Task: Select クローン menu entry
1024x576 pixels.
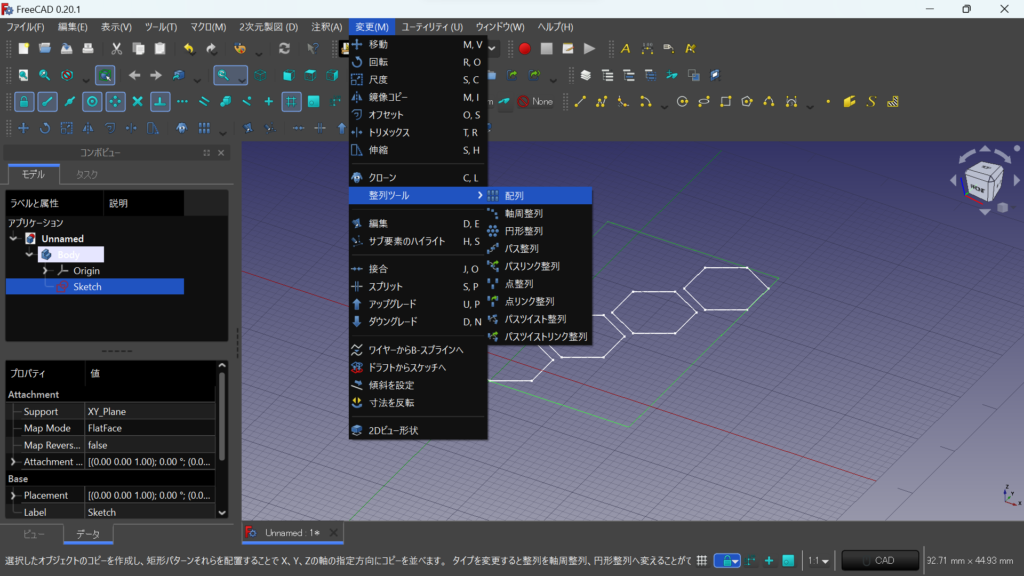Action: click(x=418, y=178)
